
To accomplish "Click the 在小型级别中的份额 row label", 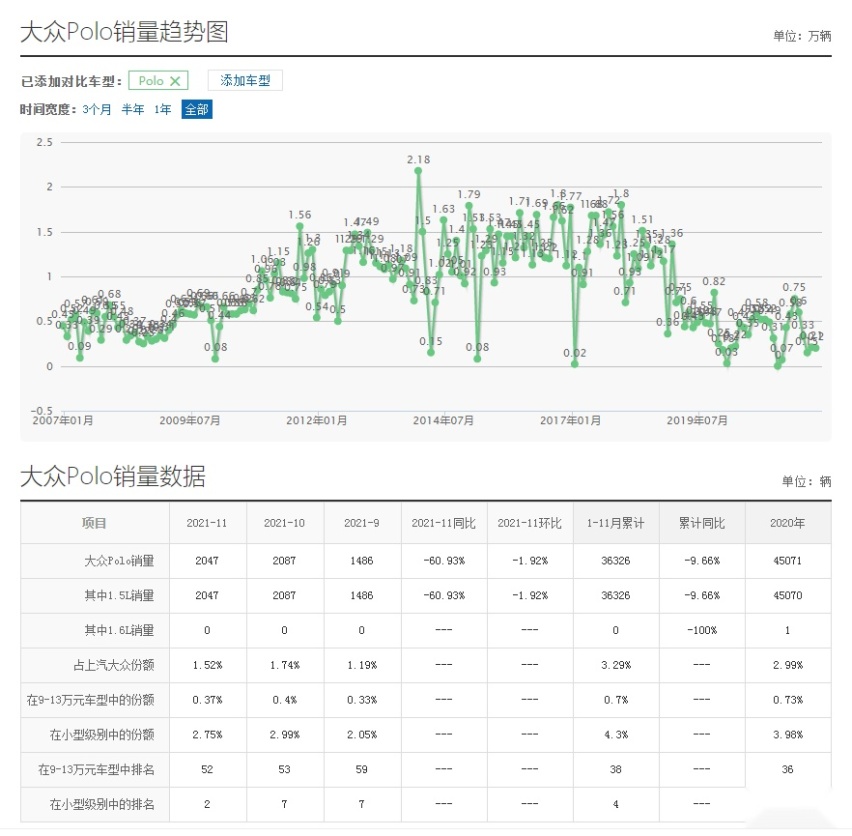I will point(102,734).
